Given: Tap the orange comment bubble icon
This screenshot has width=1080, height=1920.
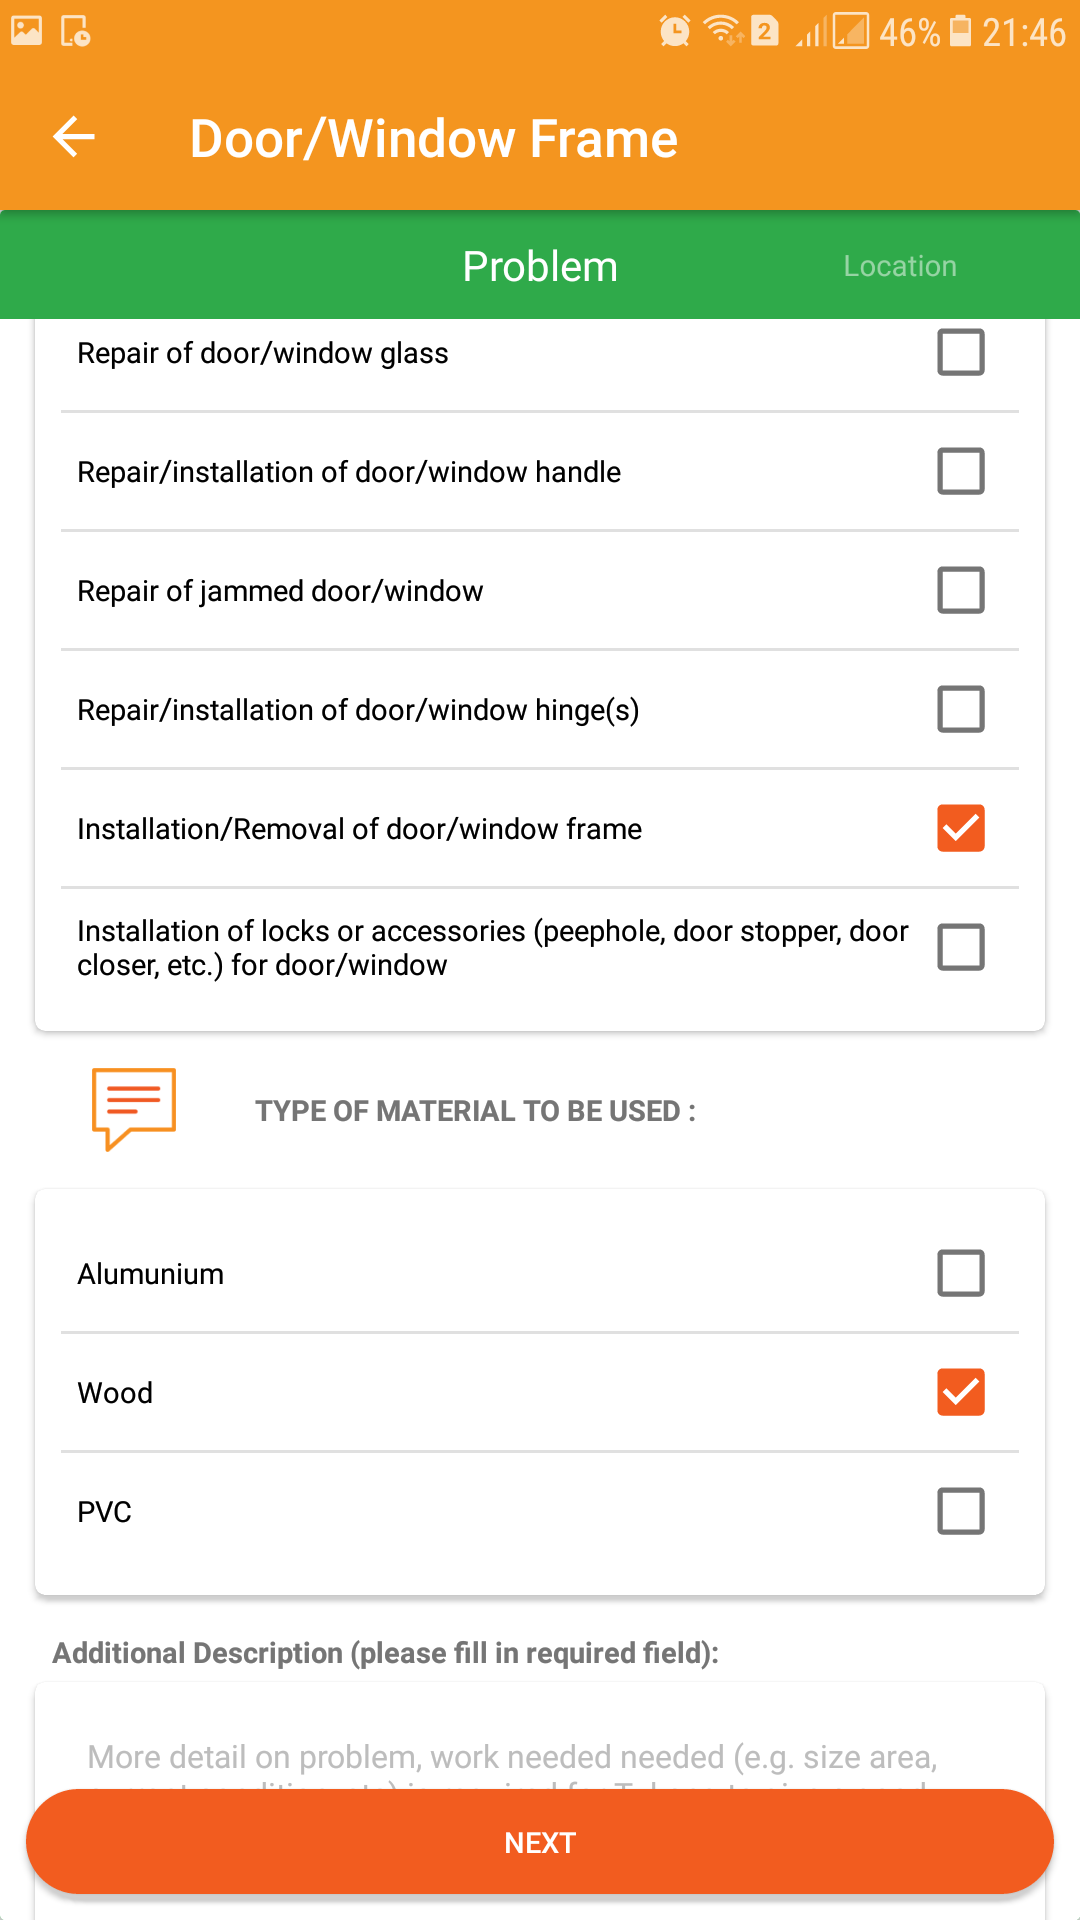Looking at the screenshot, I should (x=134, y=1108).
